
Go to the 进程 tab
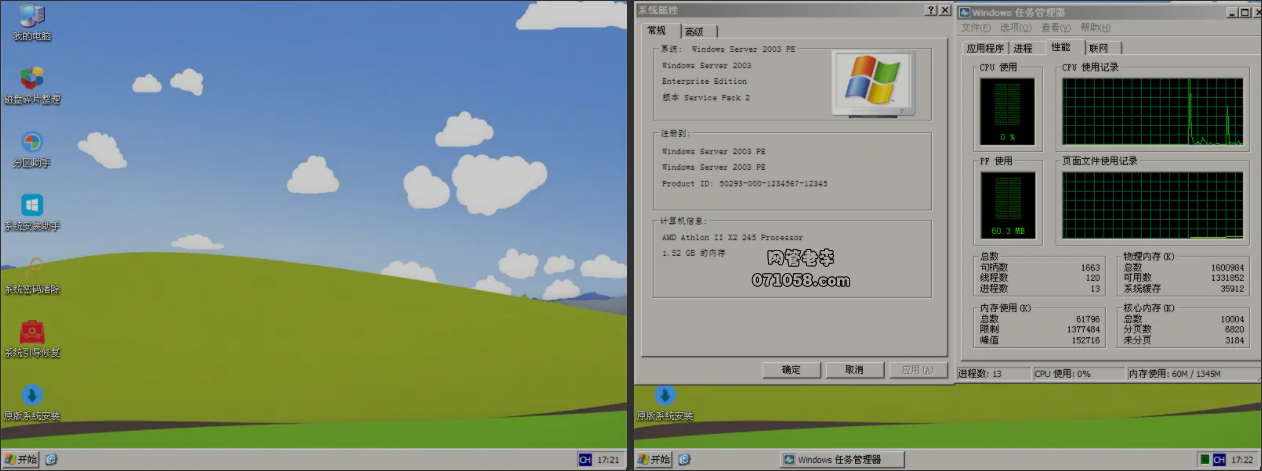click(x=1023, y=48)
